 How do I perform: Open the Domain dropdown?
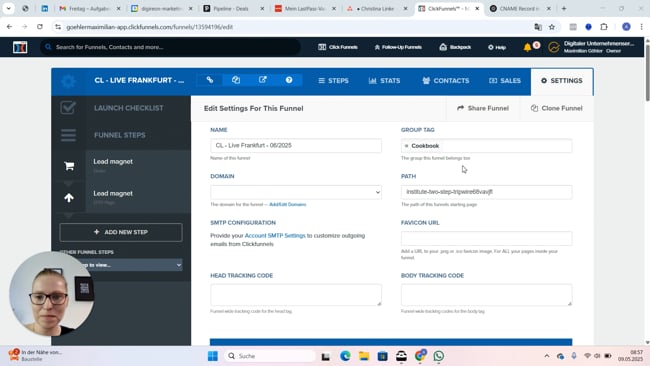pos(296,192)
